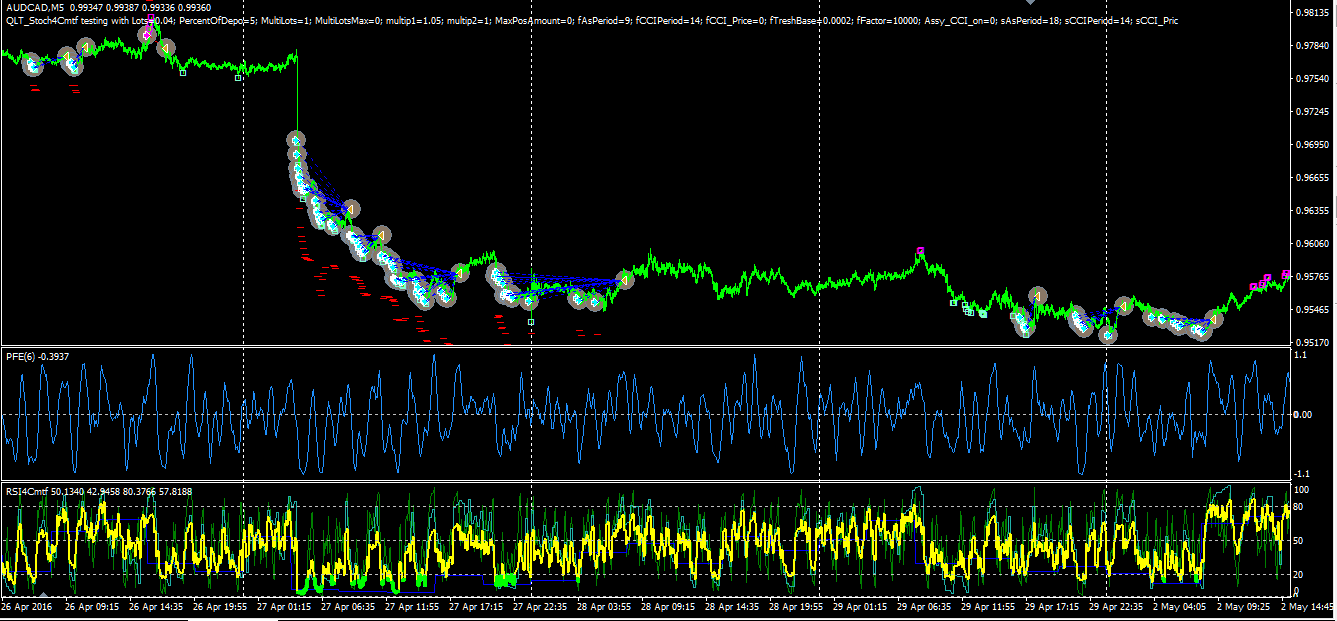The height and width of the screenshot is (621, 1337).
Task: Click the 0.96355 price scale label
Action: click(x=1310, y=211)
